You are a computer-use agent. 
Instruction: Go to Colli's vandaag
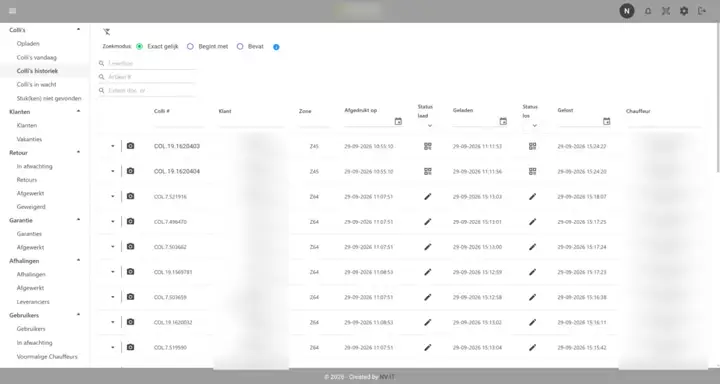37,57
